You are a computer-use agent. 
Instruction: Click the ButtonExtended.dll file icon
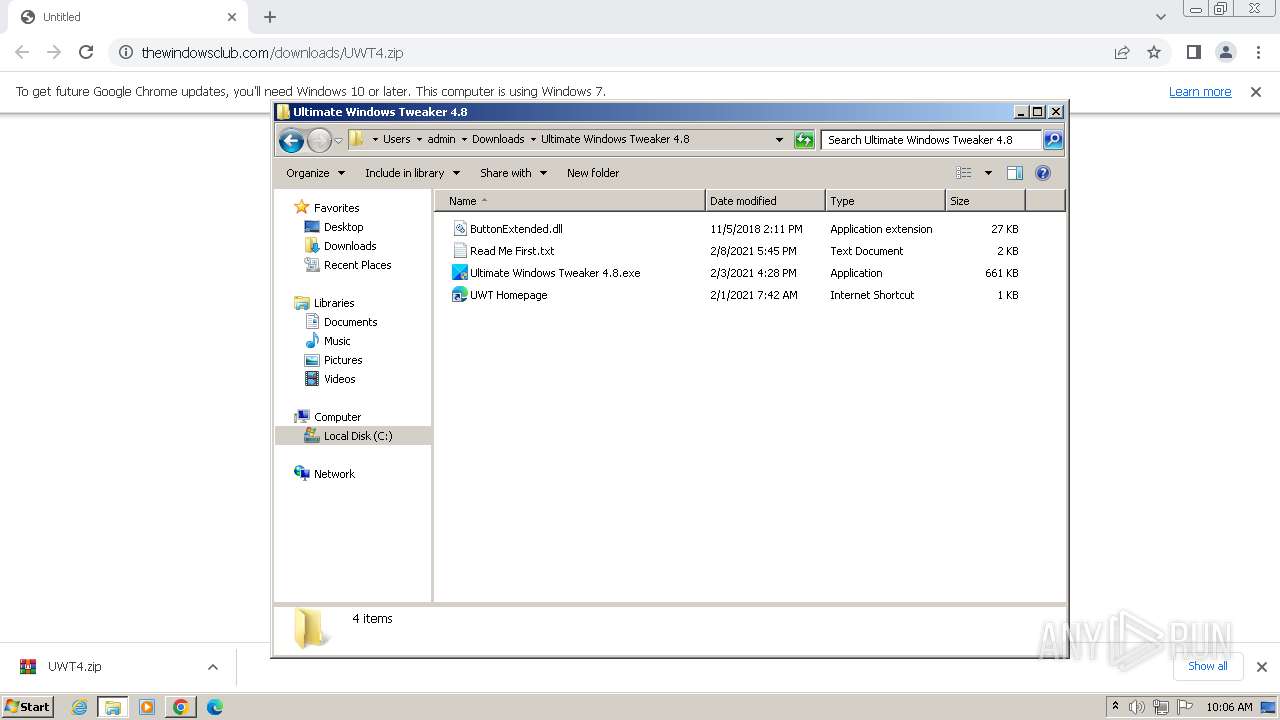click(460, 229)
